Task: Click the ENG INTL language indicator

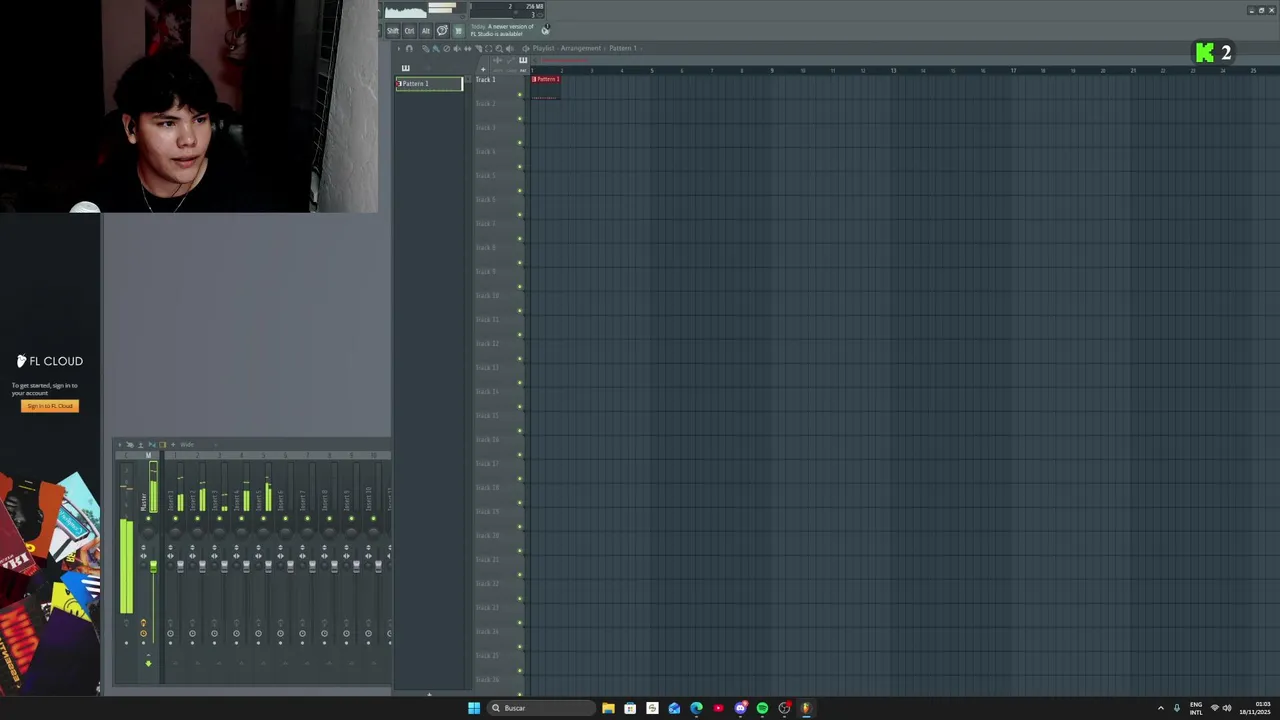Action: coord(1196,708)
